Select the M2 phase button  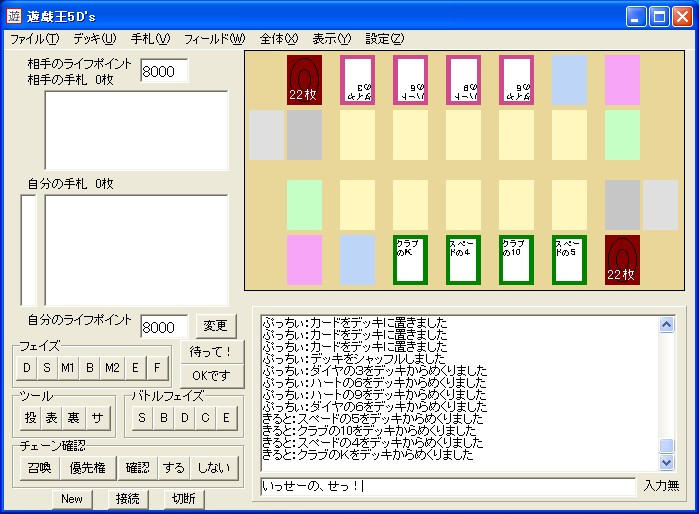pos(112,368)
